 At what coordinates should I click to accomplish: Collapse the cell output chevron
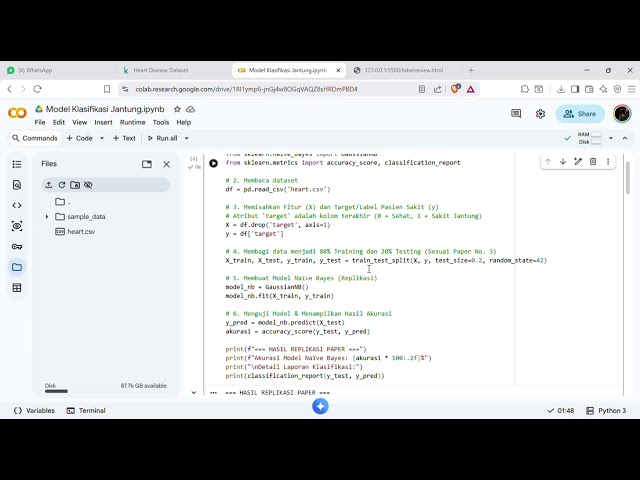(193, 393)
